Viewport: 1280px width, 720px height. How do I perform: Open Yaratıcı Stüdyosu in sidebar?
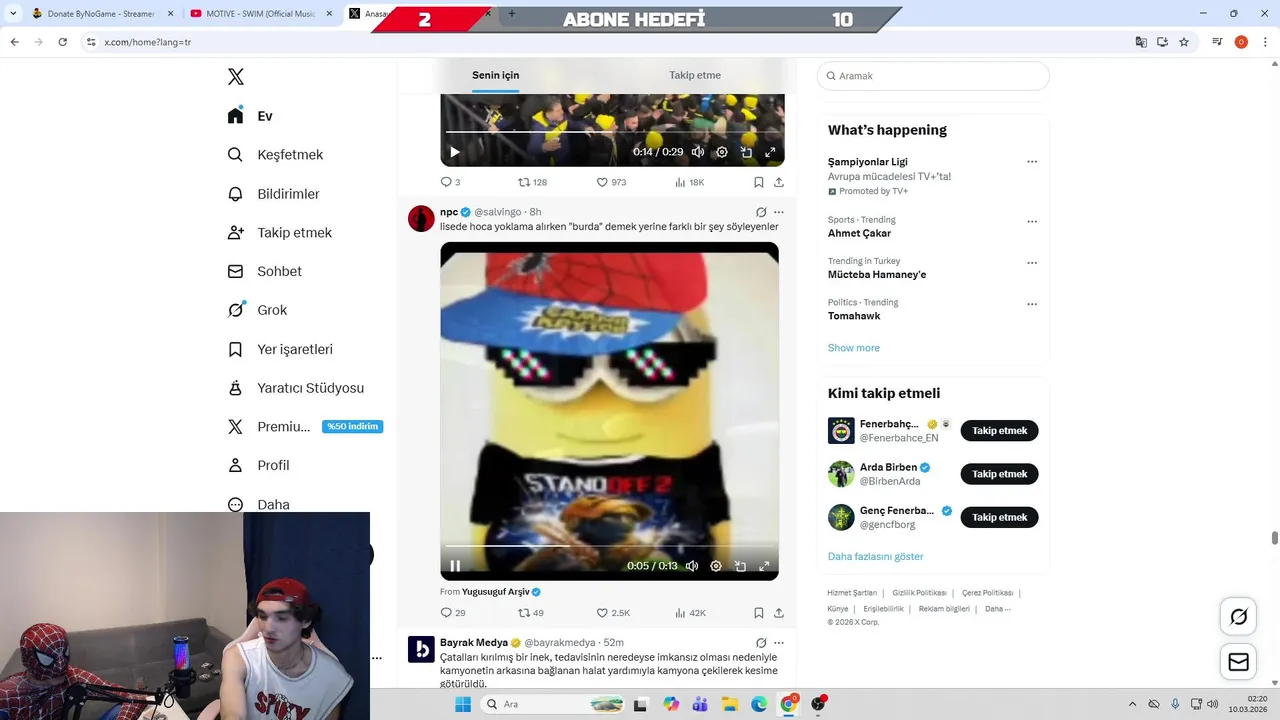[x=296, y=388]
